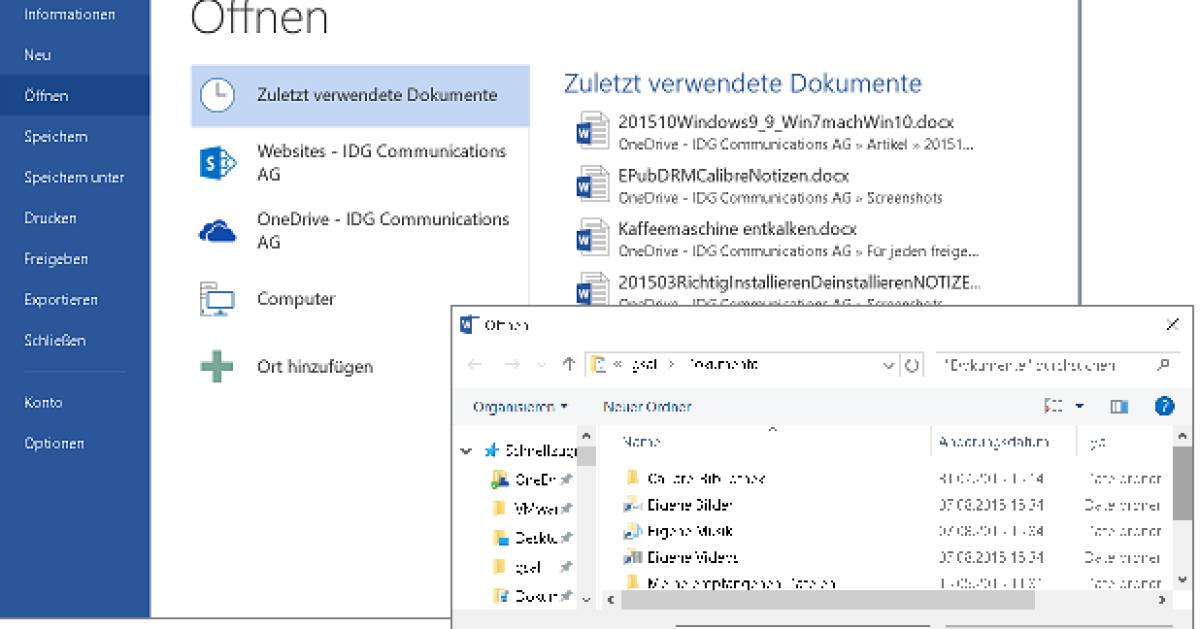Screen dimensions: 1200x629
Task: Select Informationen in the backstage menu
Action: [x=69, y=15]
